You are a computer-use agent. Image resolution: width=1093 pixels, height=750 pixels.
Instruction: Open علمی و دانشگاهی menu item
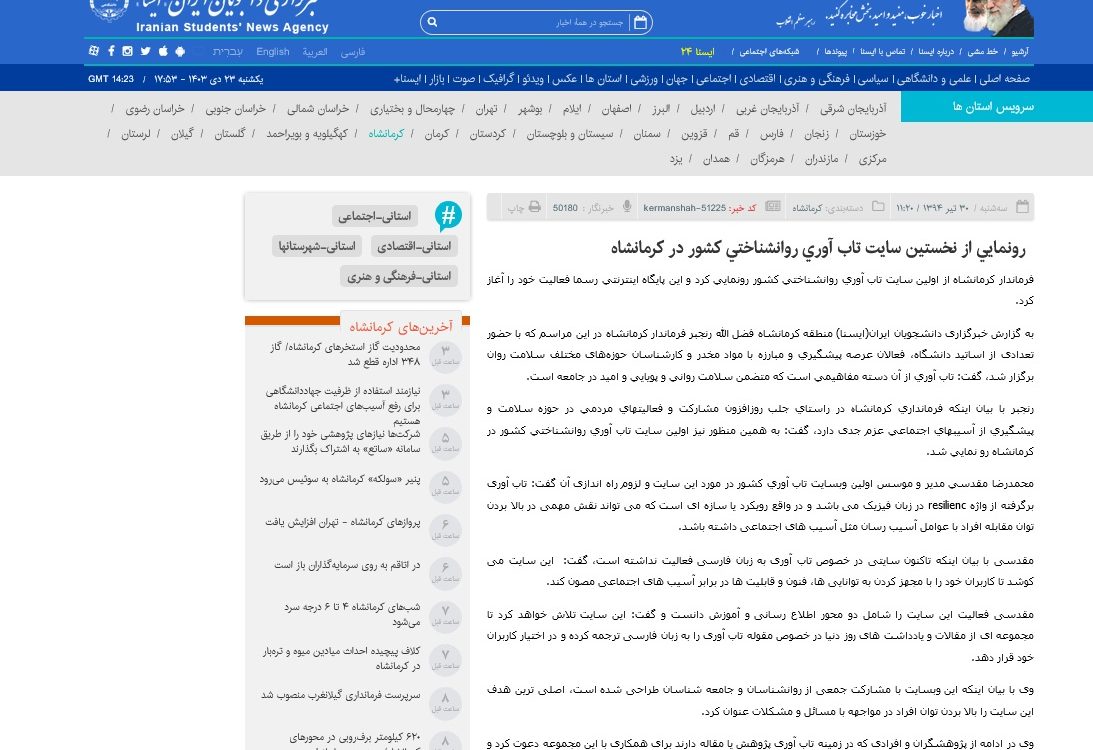(934, 79)
